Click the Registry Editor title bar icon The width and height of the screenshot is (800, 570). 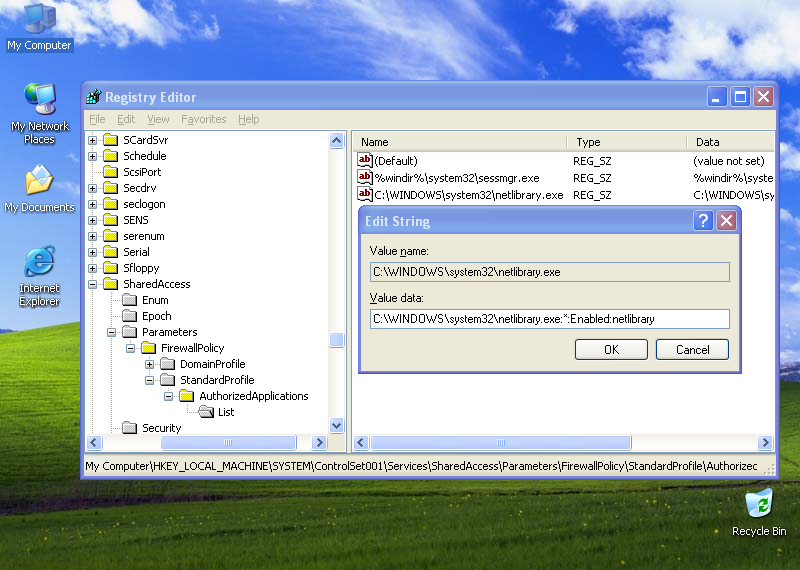(x=94, y=96)
